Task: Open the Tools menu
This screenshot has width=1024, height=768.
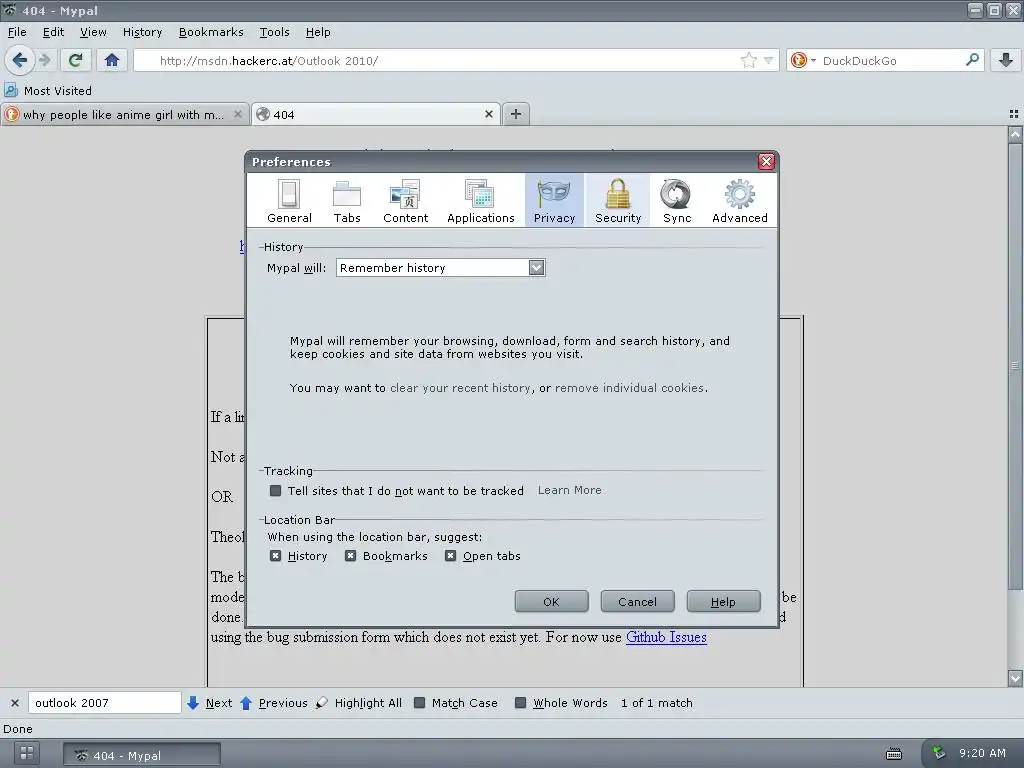Action: tap(274, 32)
